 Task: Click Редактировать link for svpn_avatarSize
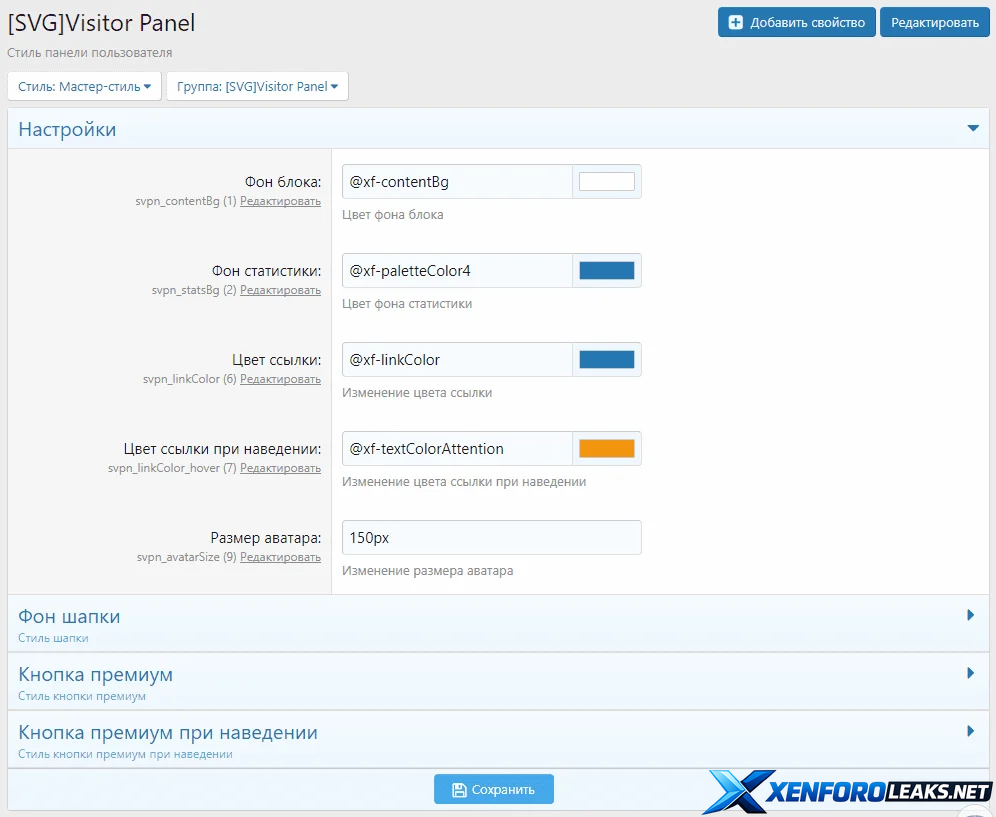280,557
